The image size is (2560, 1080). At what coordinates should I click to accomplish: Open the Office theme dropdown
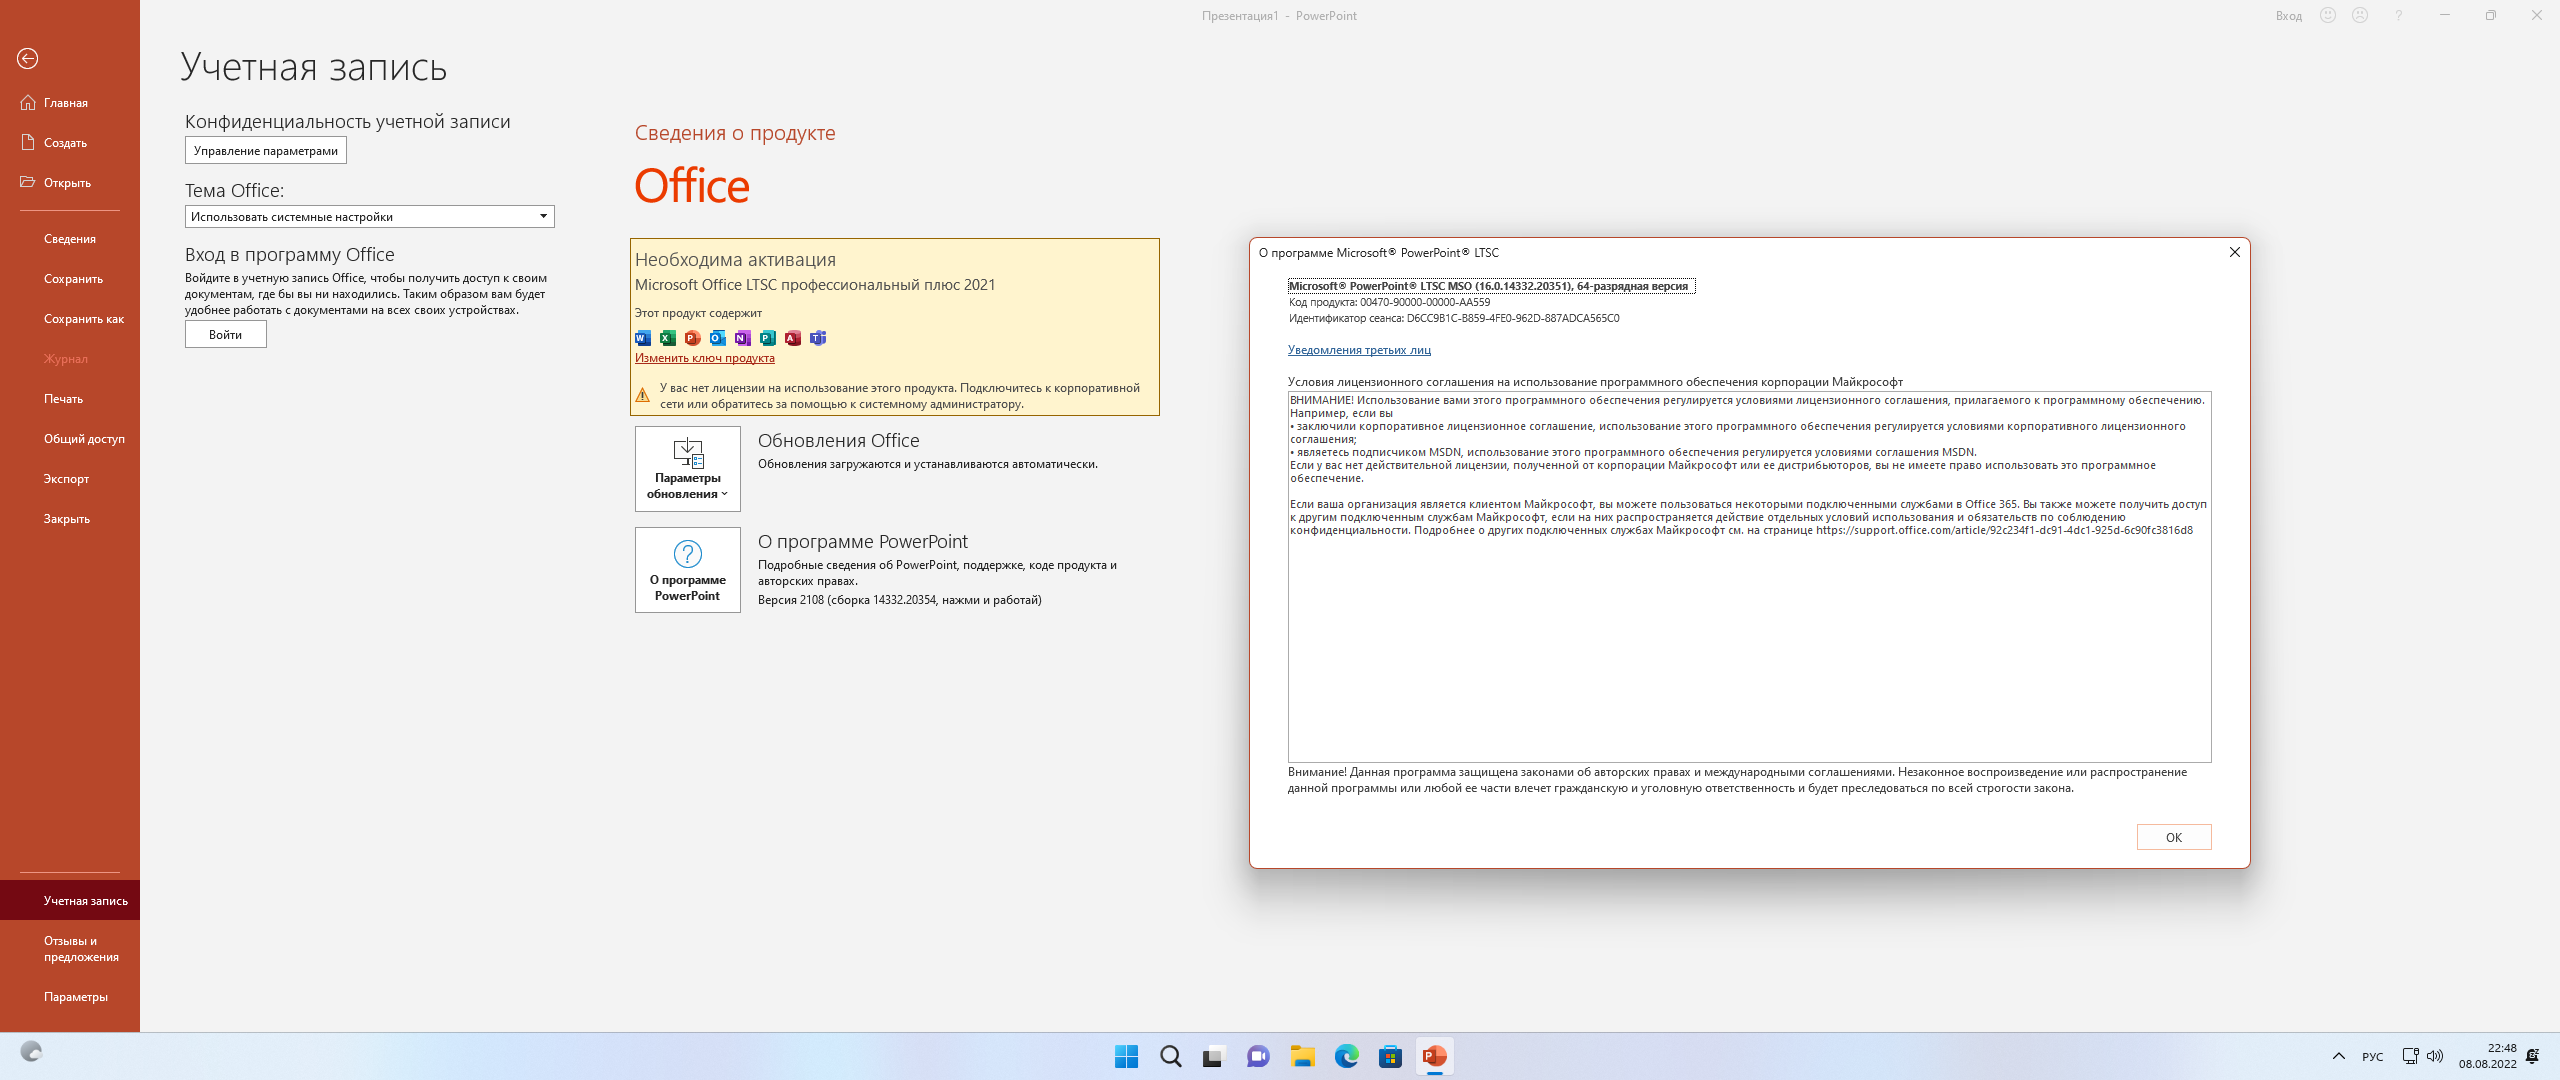pos(369,217)
